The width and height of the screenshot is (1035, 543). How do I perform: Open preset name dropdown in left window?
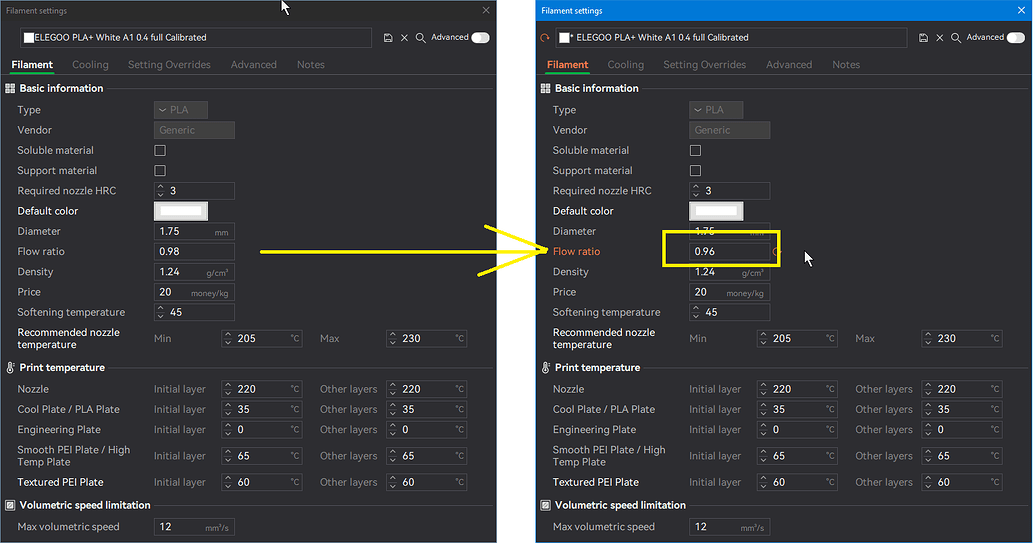point(196,38)
